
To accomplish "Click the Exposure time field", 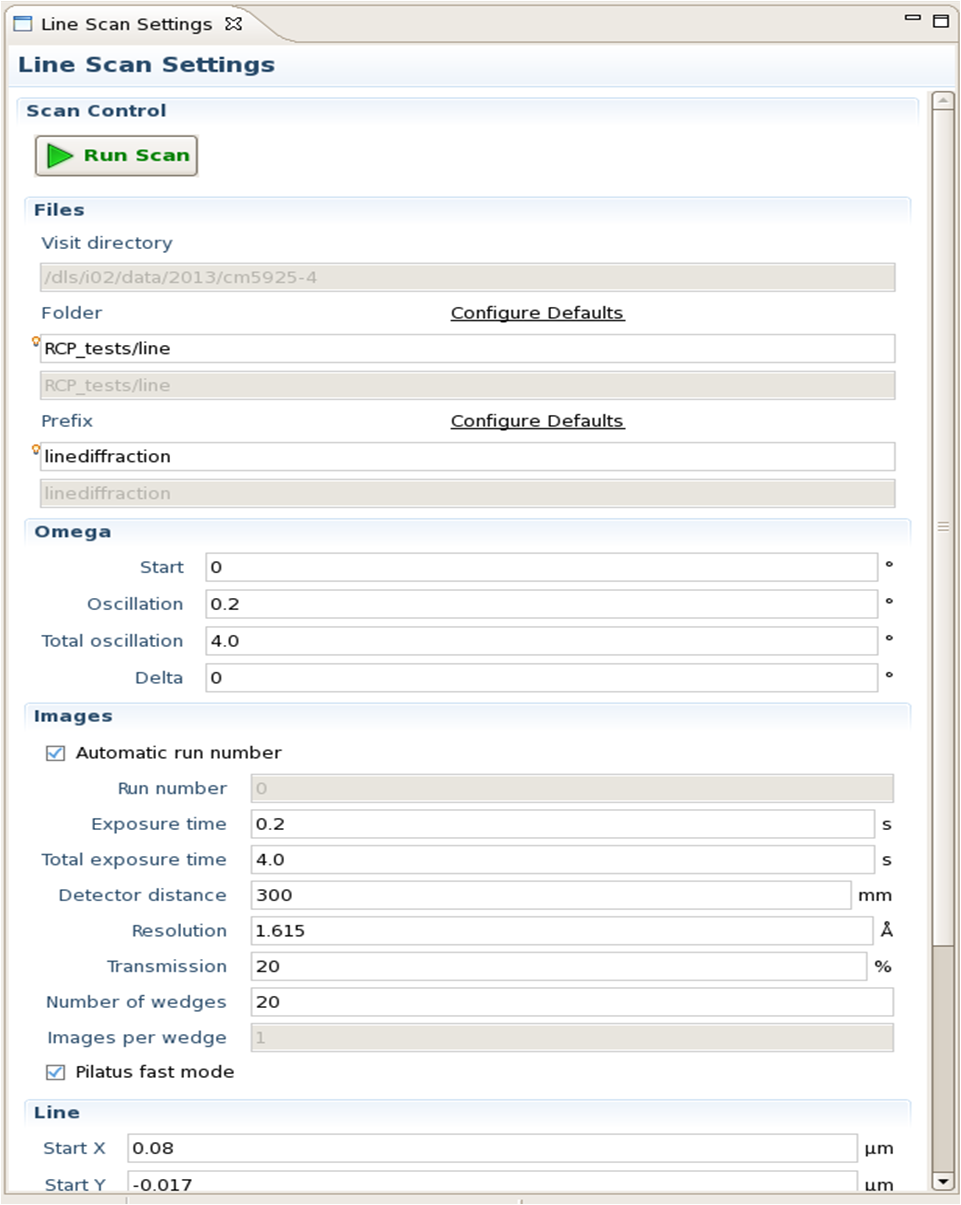I will click(563, 824).
